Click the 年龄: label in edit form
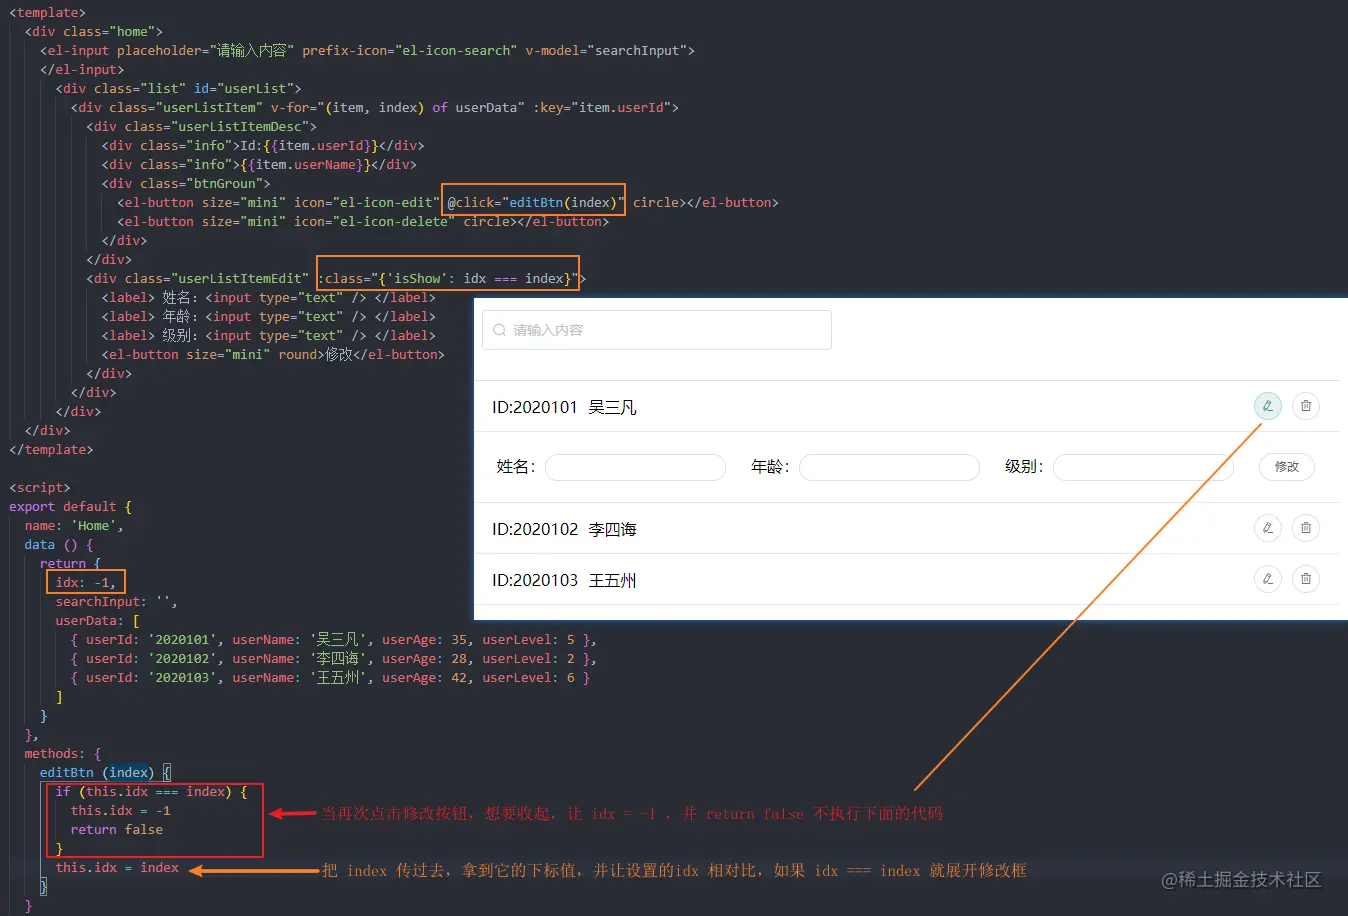The height and width of the screenshot is (916, 1348). [770, 467]
